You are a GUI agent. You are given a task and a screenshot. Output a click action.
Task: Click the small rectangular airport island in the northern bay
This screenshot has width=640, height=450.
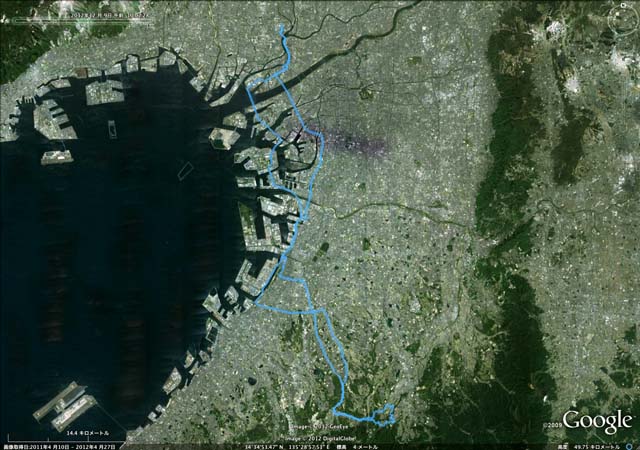pos(112,129)
